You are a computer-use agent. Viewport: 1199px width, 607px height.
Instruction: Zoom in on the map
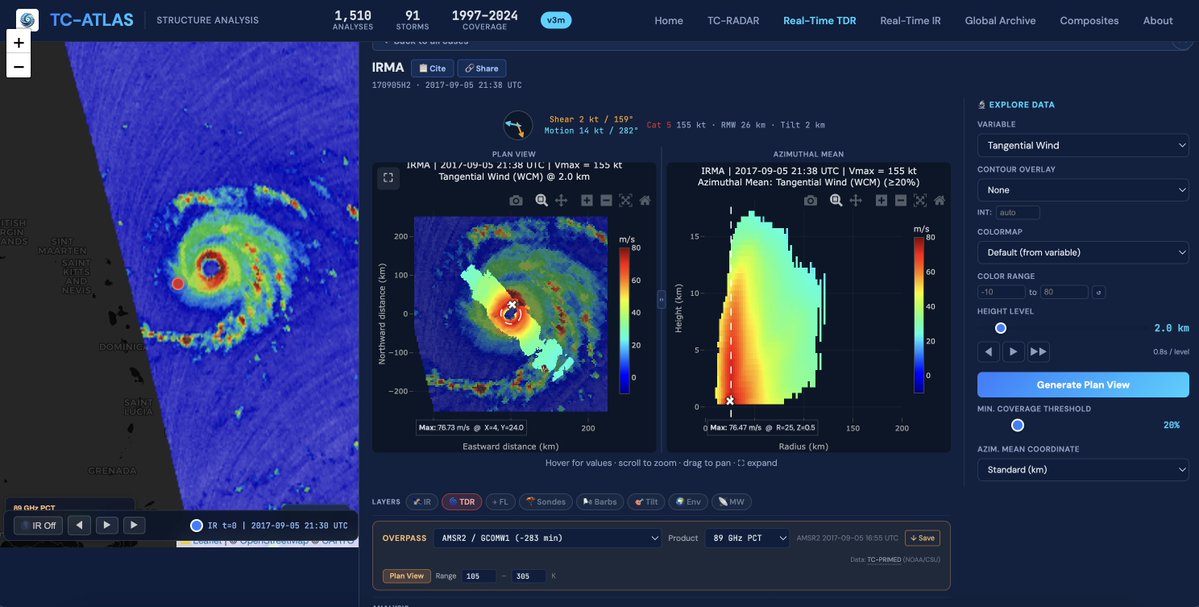tap(18, 42)
